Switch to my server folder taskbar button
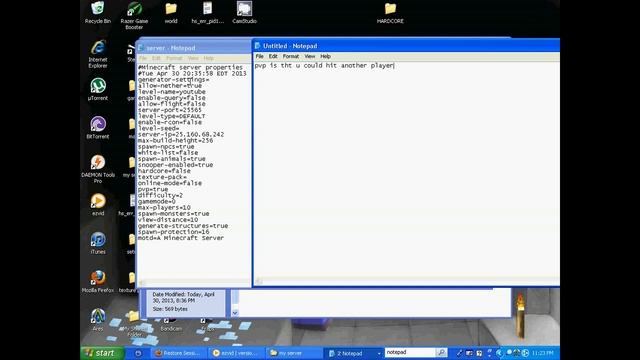The width and height of the screenshot is (640, 360). pos(293,353)
